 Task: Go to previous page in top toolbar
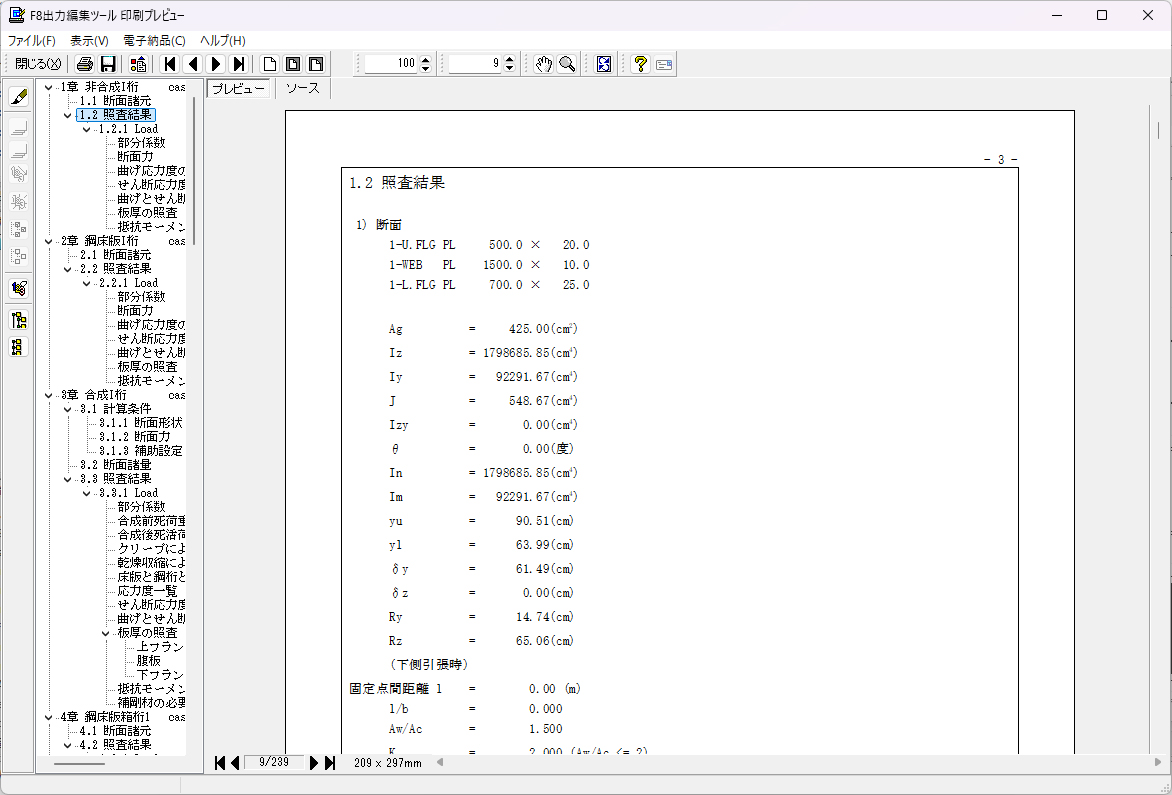[x=193, y=64]
